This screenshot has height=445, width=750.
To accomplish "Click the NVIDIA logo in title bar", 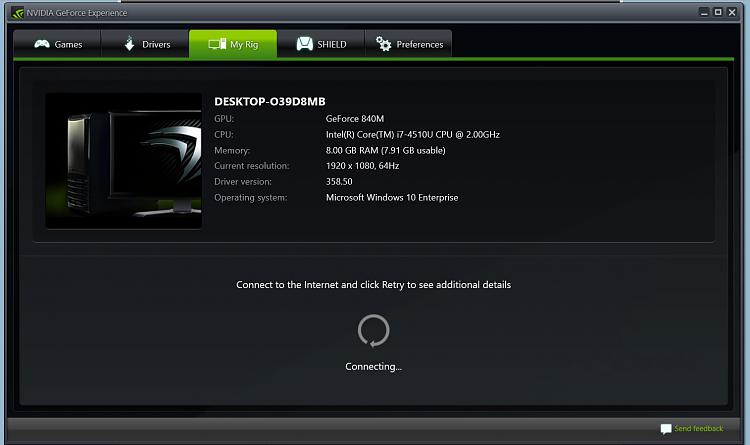I will (18, 12).
